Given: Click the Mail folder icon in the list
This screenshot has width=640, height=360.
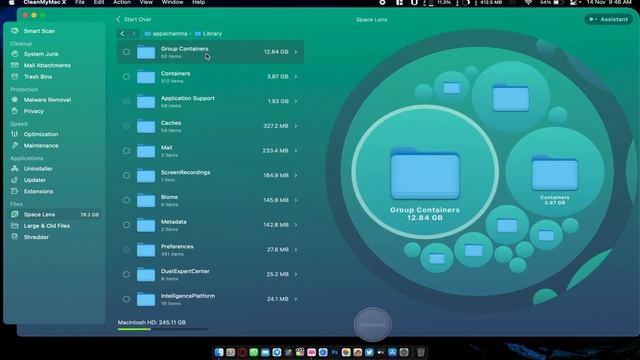Looking at the screenshot, I should click(x=146, y=151).
